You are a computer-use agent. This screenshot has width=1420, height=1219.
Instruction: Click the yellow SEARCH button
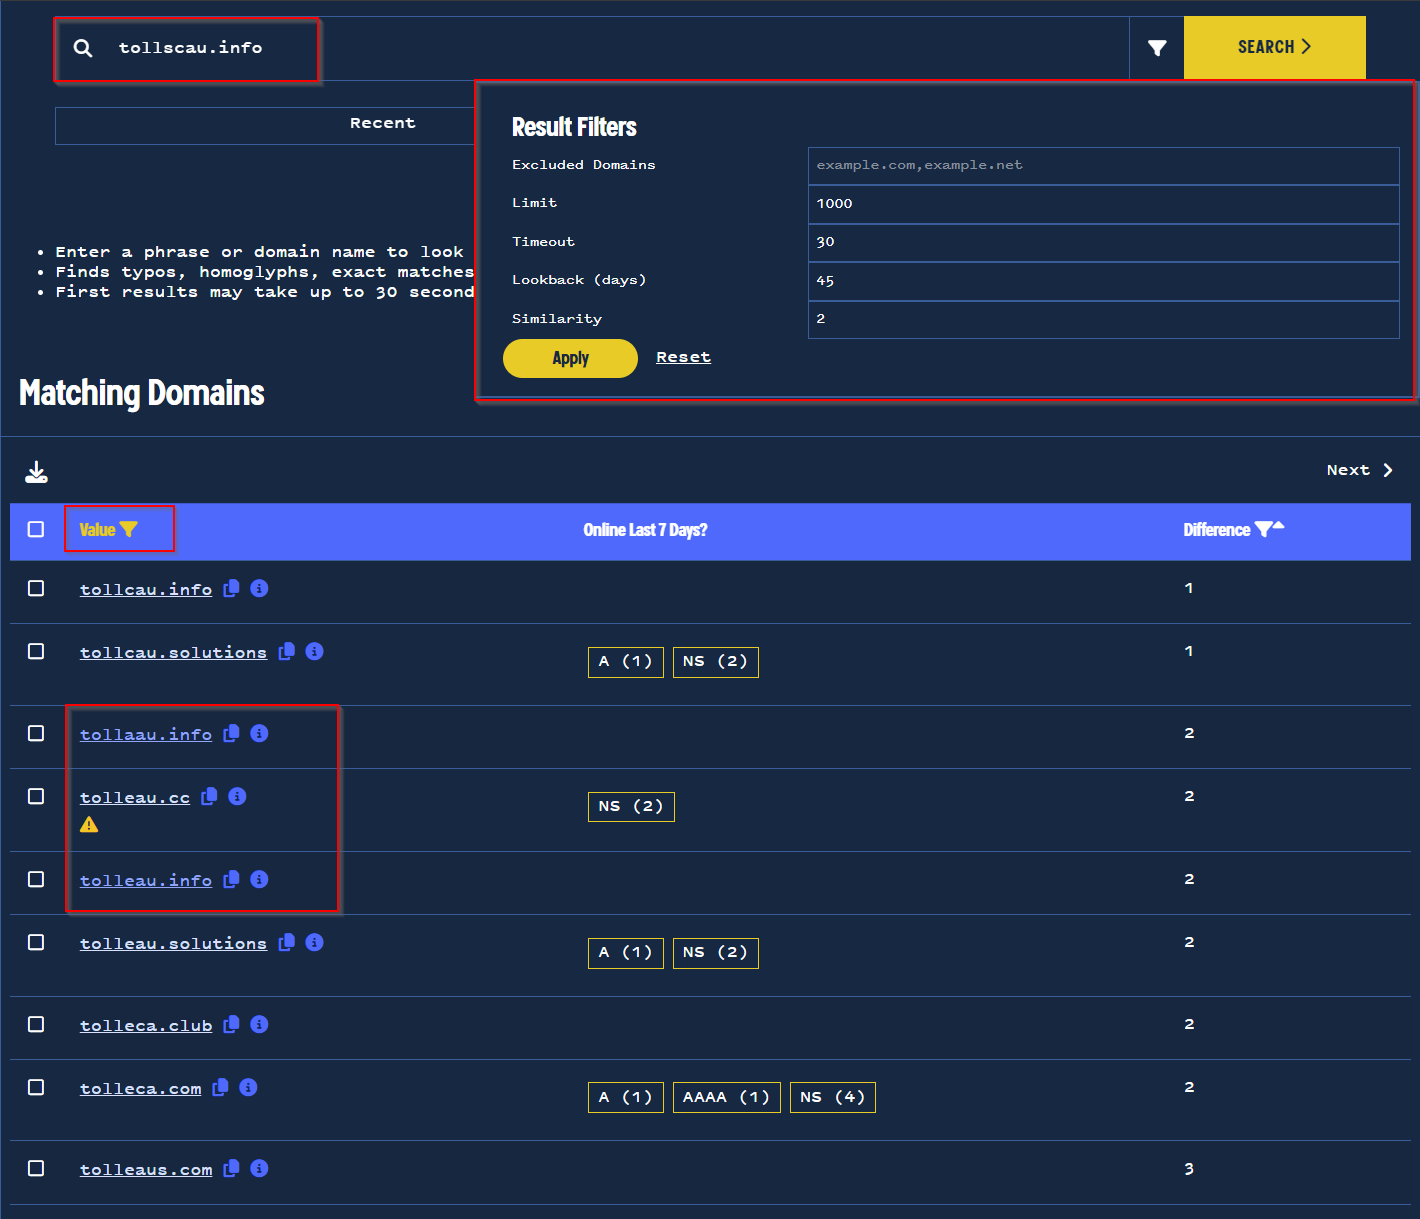click(x=1274, y=47)
